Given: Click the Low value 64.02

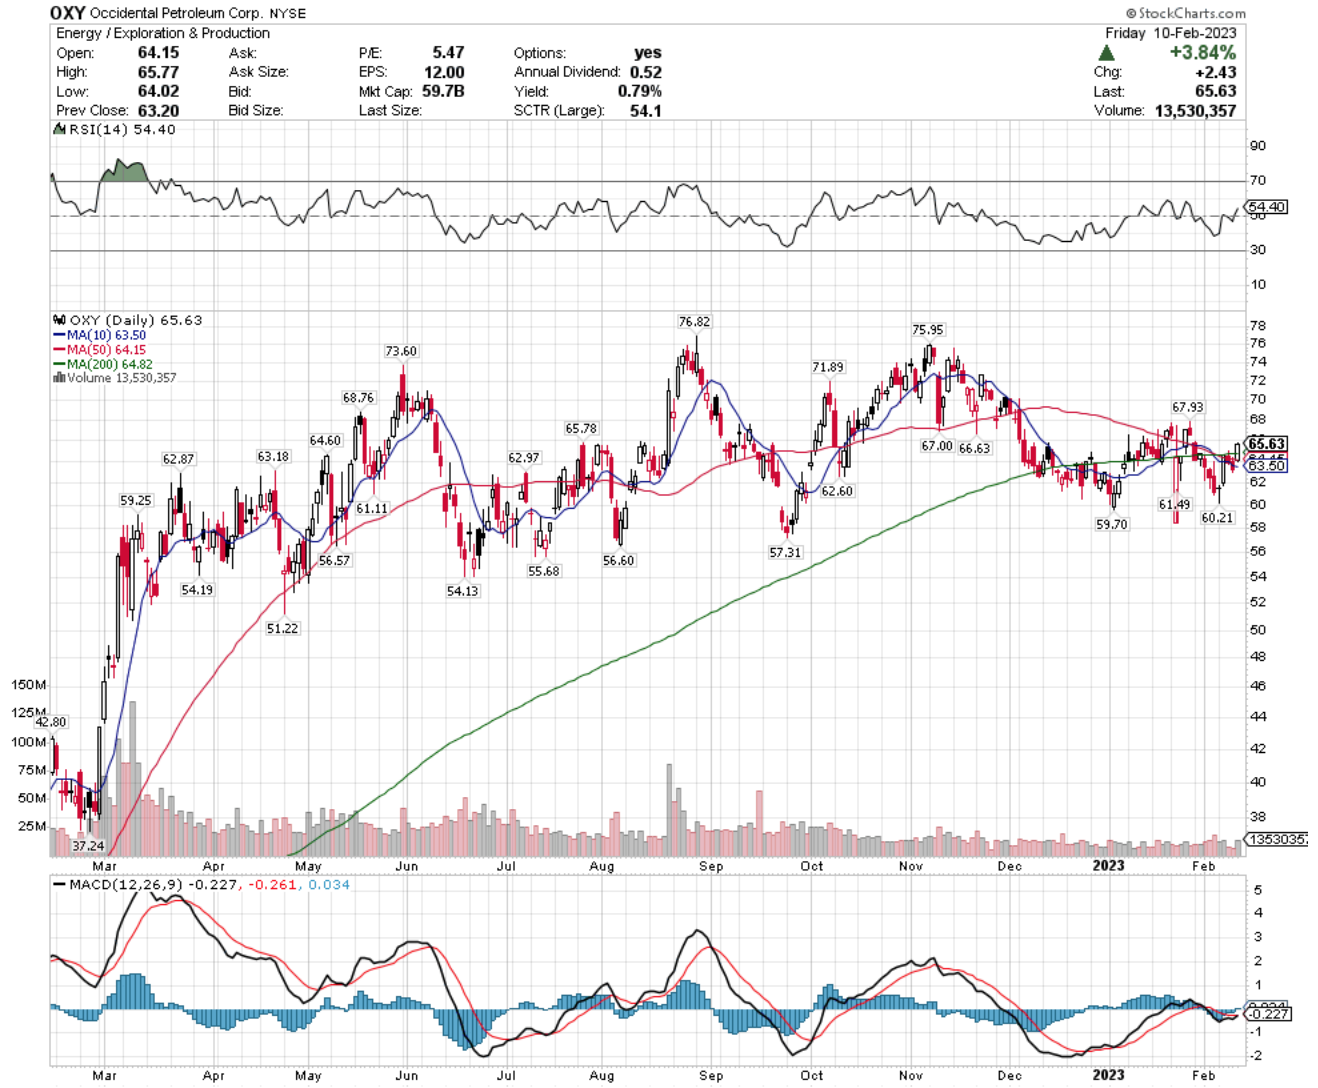Looking at the screenshot, I should tap(158, 91).
